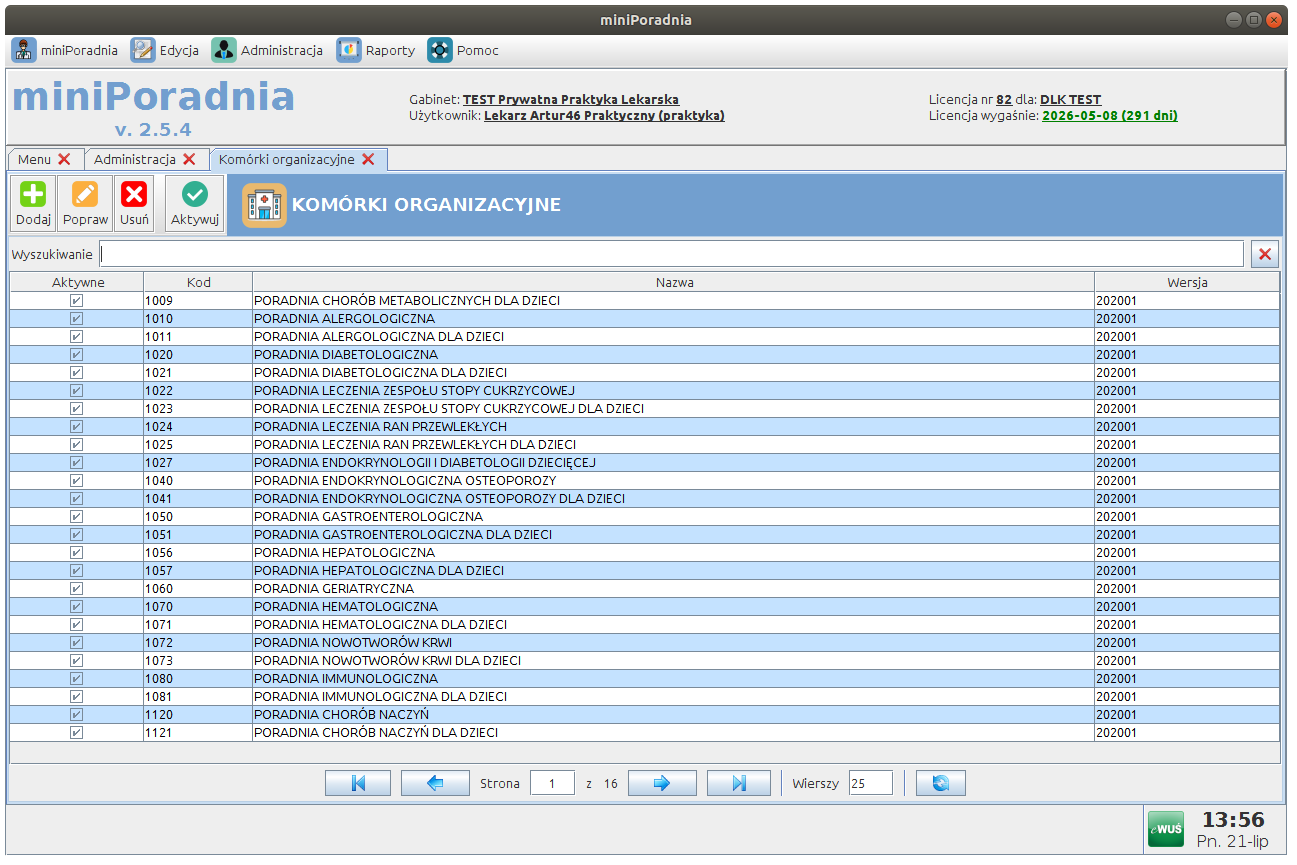Clear search with the red X button
Screen dimensions: 1297x865
tap(1265, 254)
